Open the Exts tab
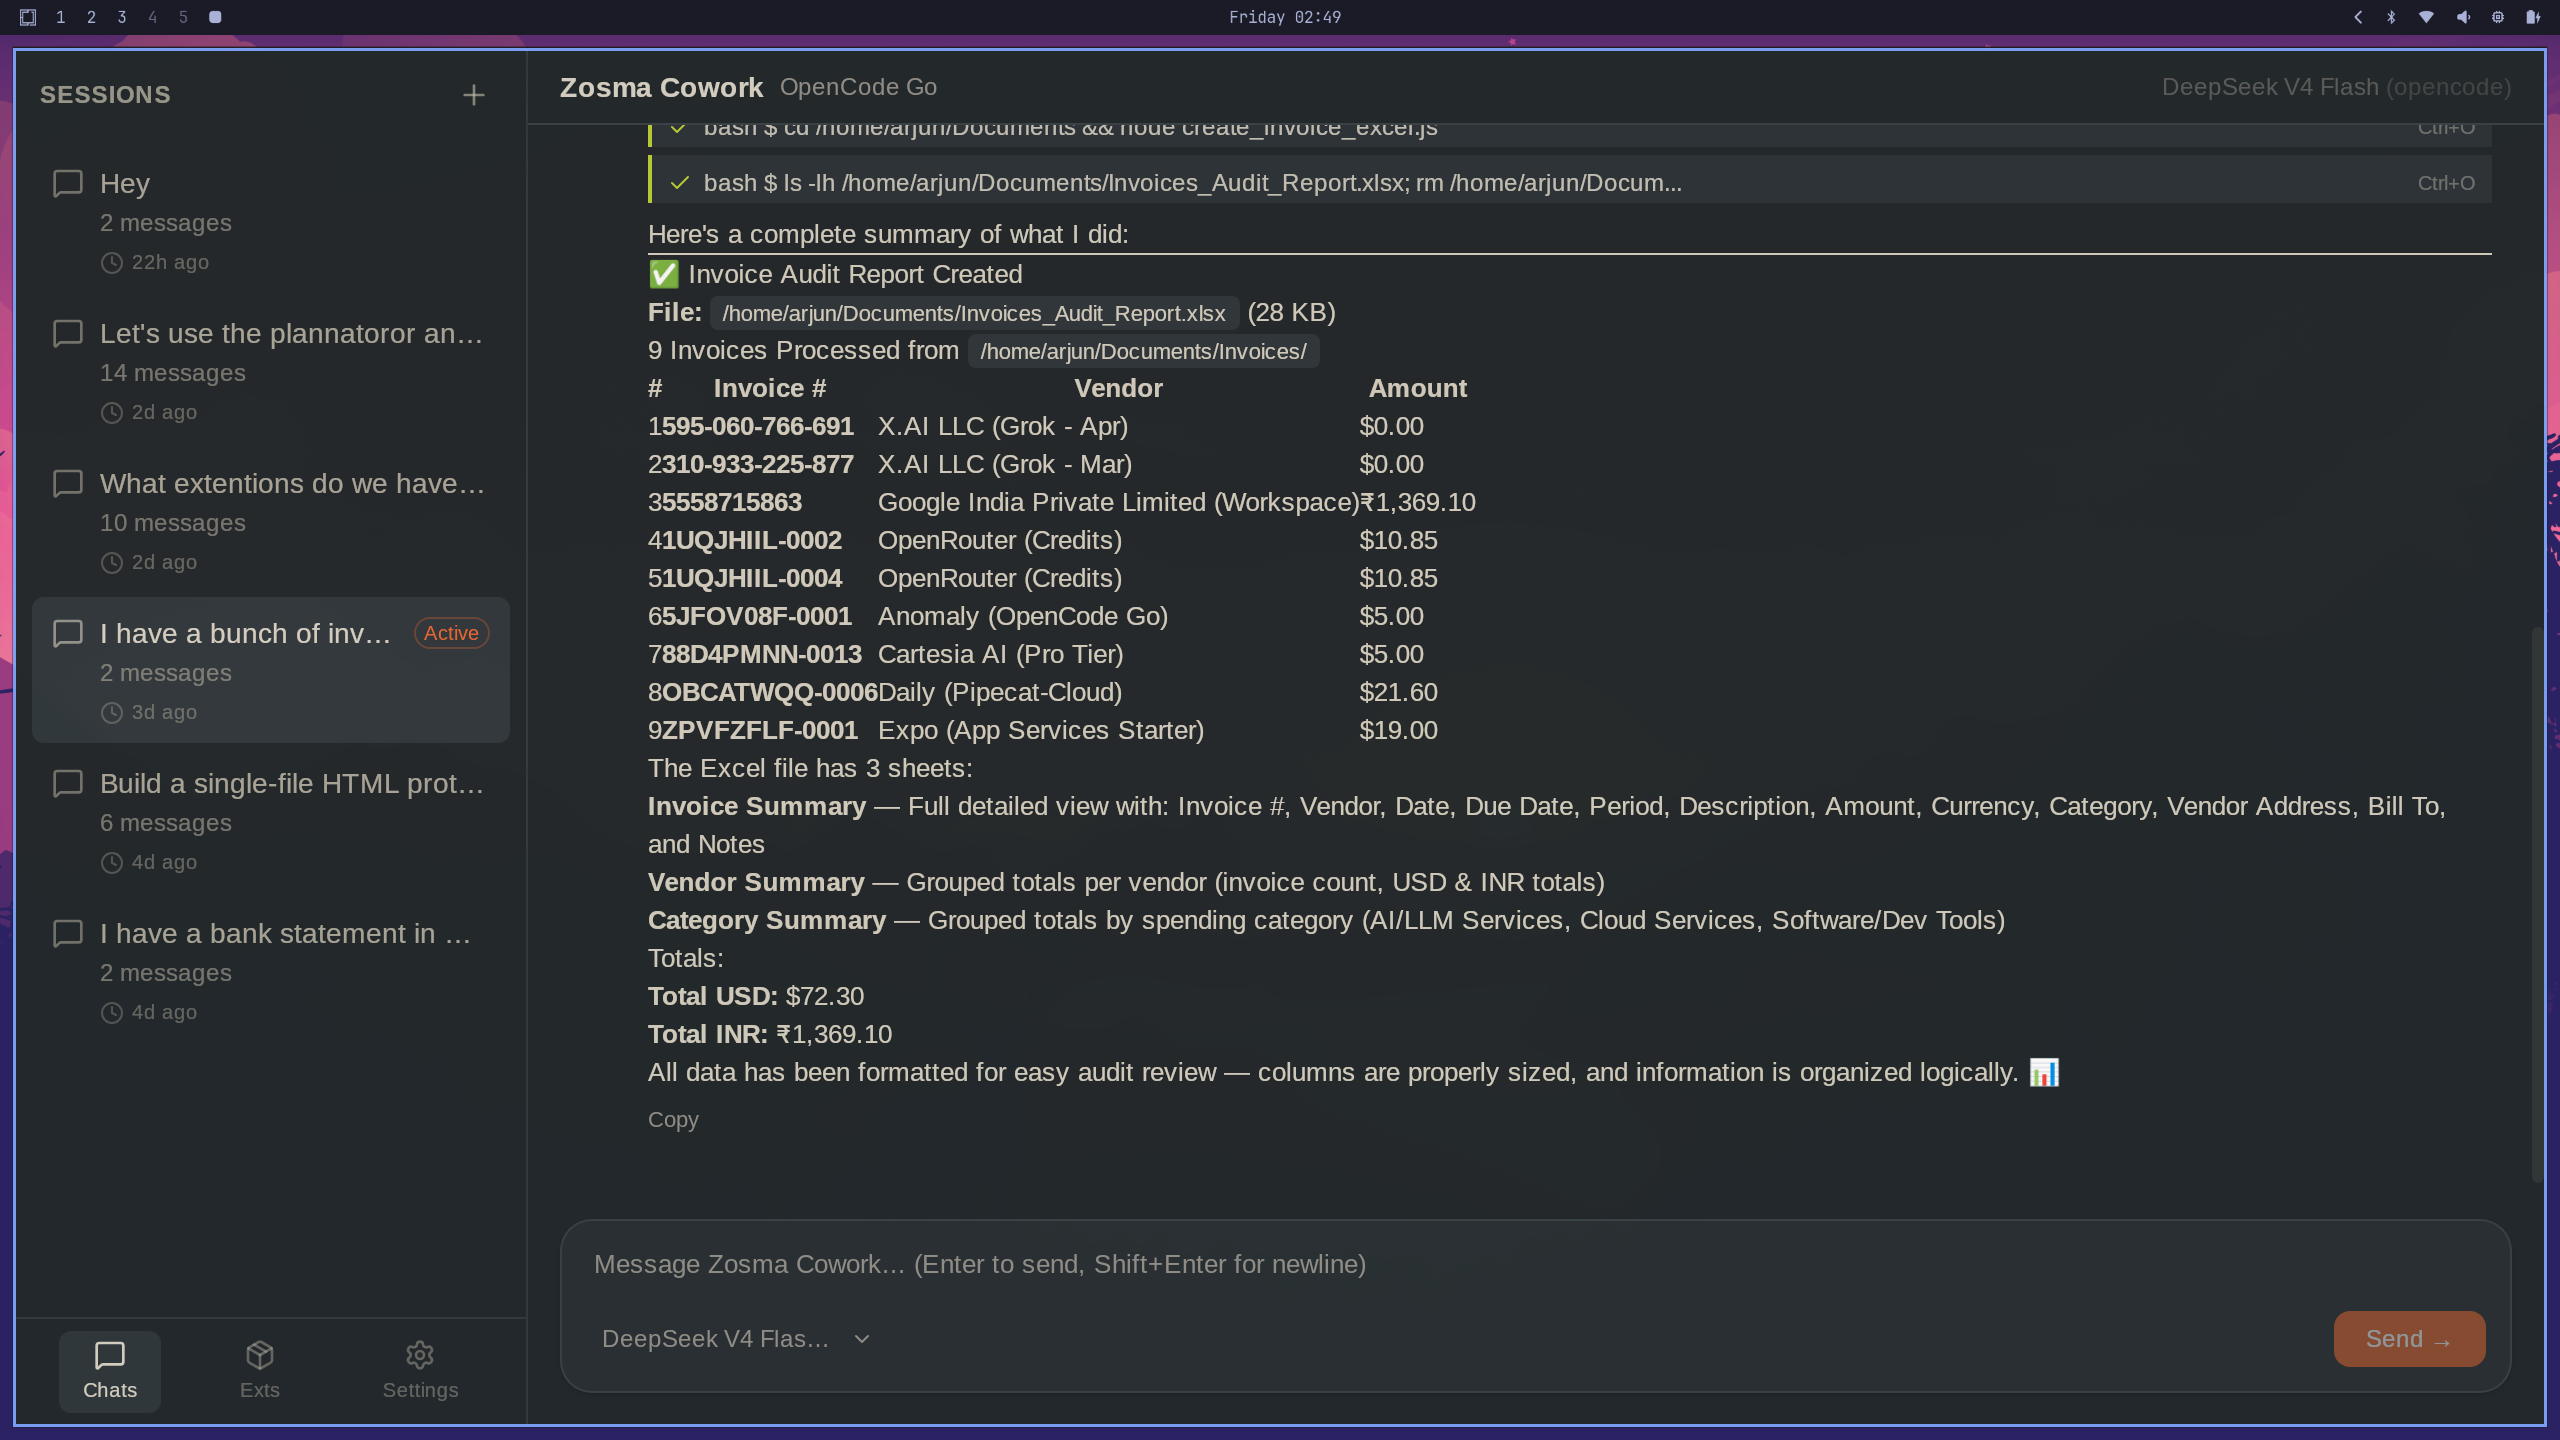Screen dimensions: 2560x1440 [x=260, y=1371]
